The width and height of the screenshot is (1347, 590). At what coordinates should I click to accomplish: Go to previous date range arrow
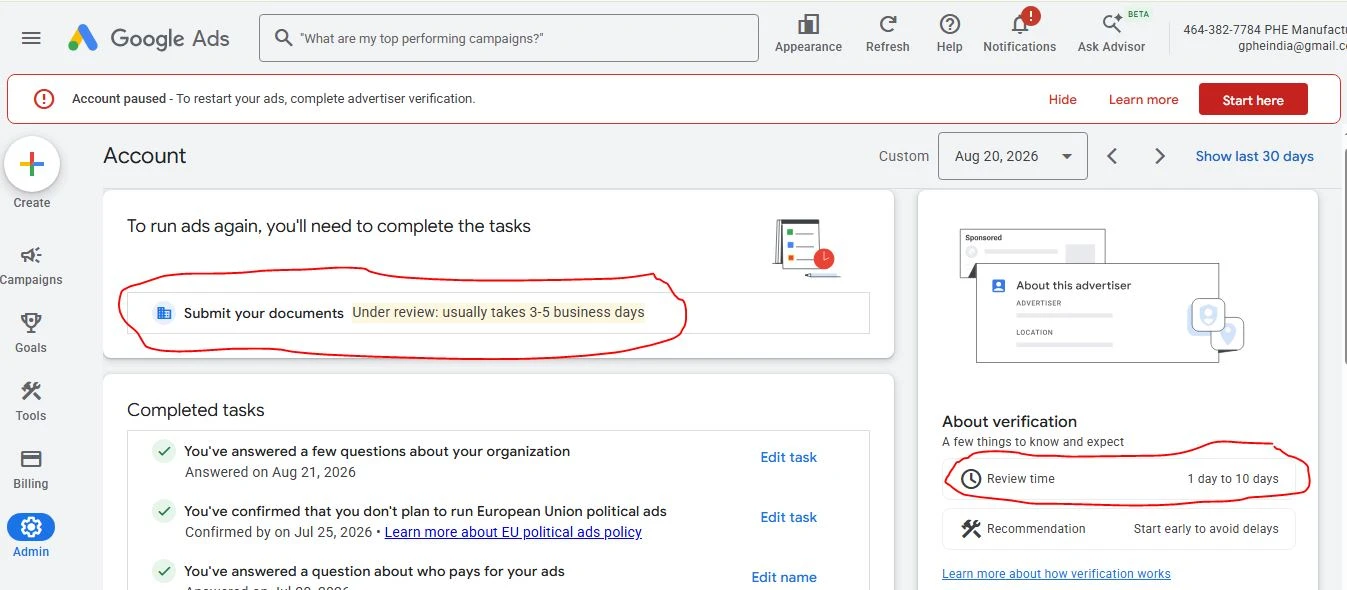[1112, 156]
